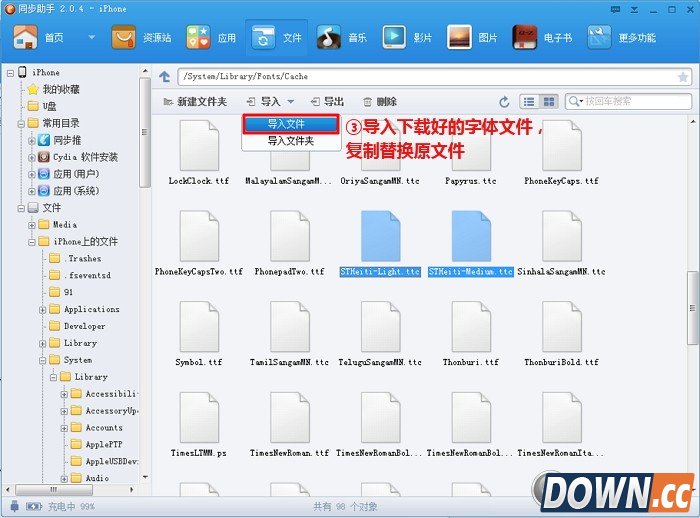Select the LockClock.ttf file icon
Screen dimensions: 700x518
(199, 145)
